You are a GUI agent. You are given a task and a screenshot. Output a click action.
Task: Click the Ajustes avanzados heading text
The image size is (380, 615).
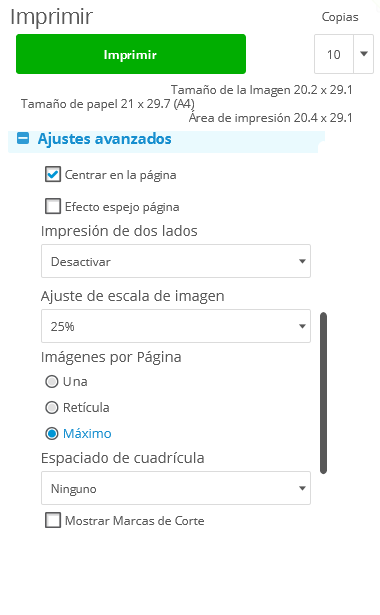[x=104, y=139]
